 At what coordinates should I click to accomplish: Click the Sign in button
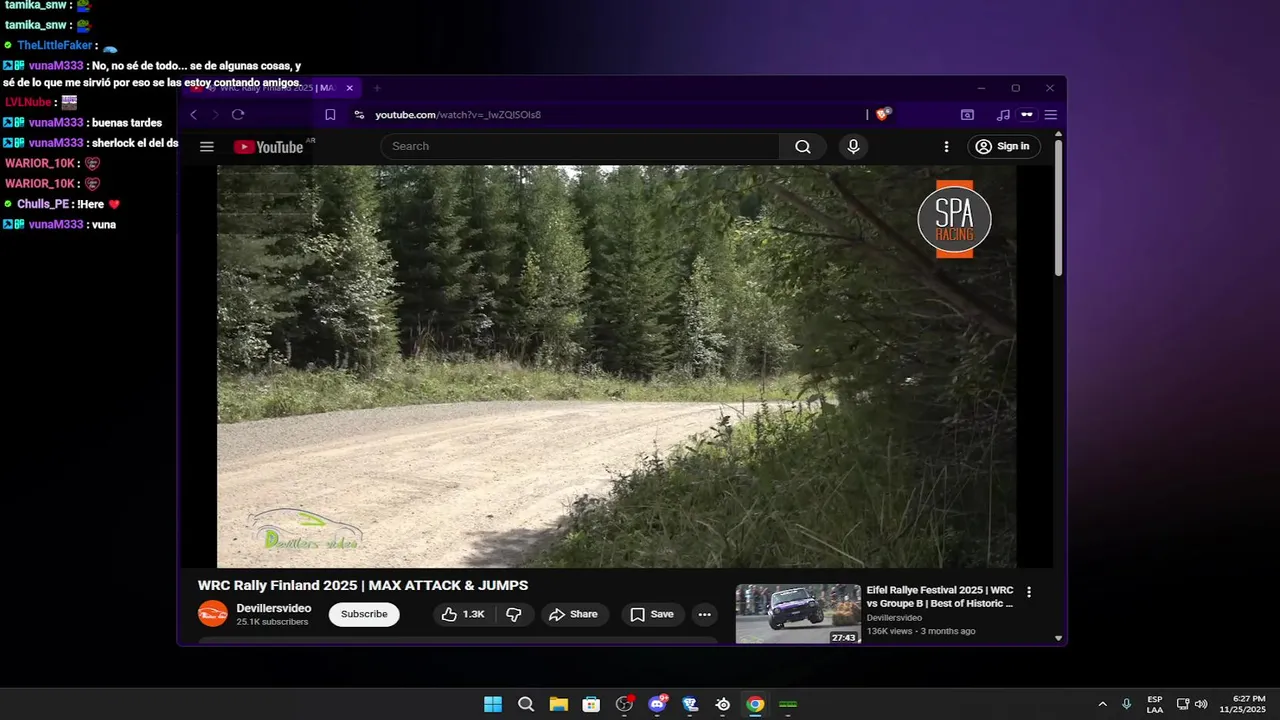tap(1004, 146)
